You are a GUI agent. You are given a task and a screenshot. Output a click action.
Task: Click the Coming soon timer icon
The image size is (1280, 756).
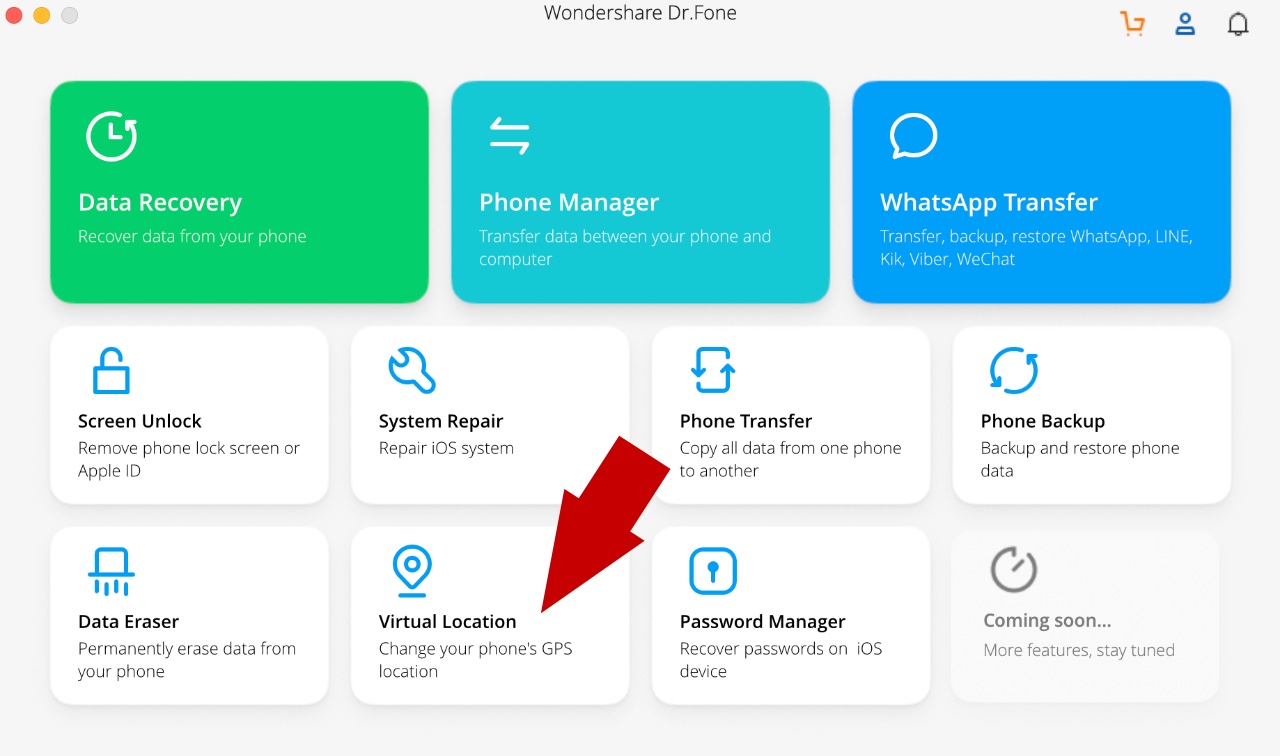[1014, 570]
